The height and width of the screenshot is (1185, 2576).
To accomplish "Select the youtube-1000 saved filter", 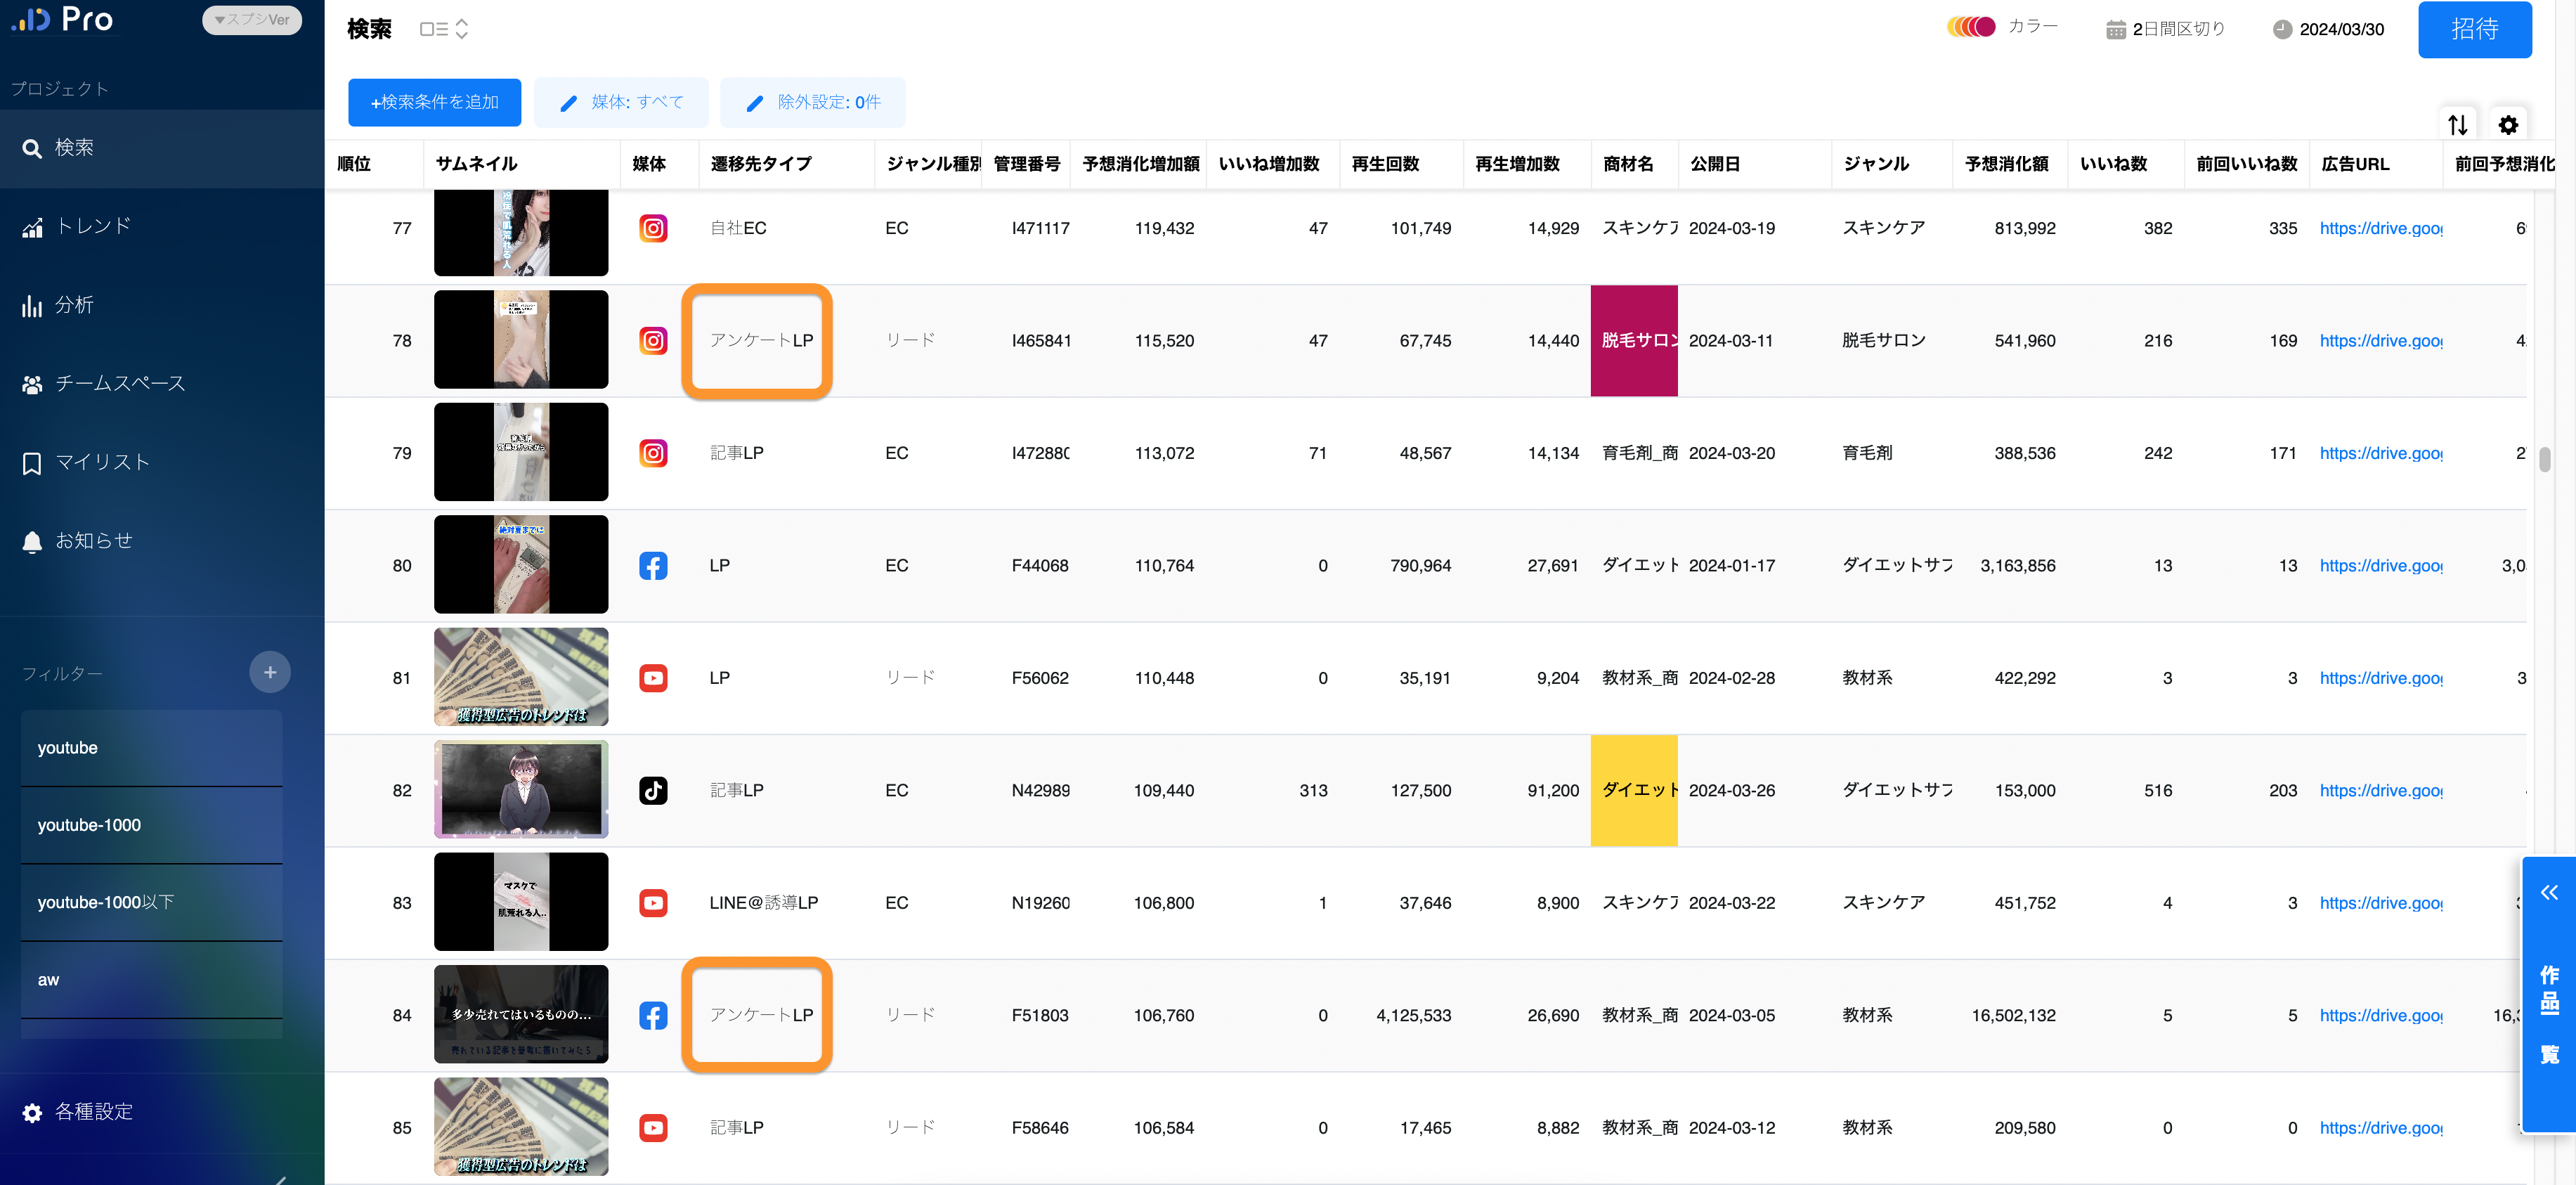I will coord(150,825).
